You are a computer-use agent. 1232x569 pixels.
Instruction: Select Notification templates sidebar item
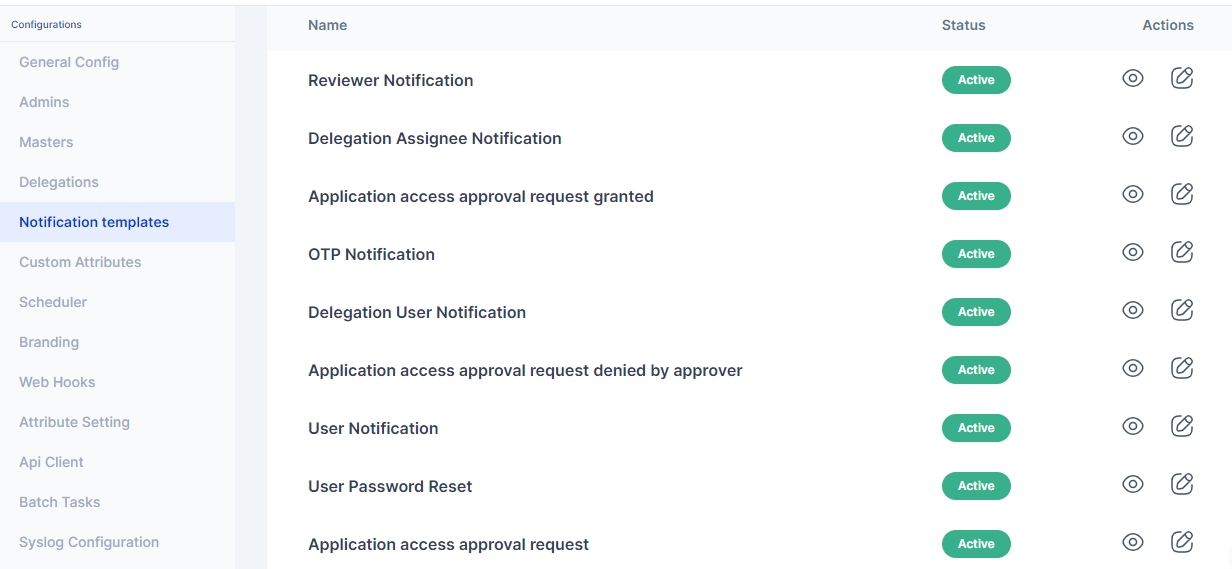(x=94, y=222)
